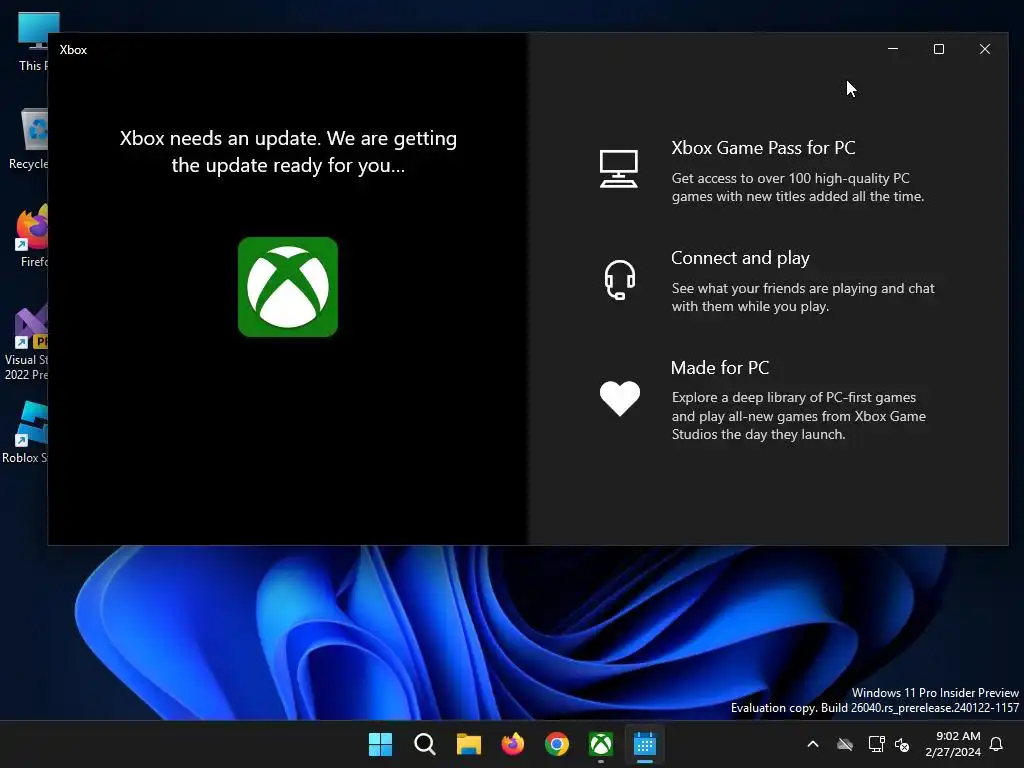1024x768 pixels.
Task: Click the Xbox app icon on the taskbar
Action: tap(601, 744)
